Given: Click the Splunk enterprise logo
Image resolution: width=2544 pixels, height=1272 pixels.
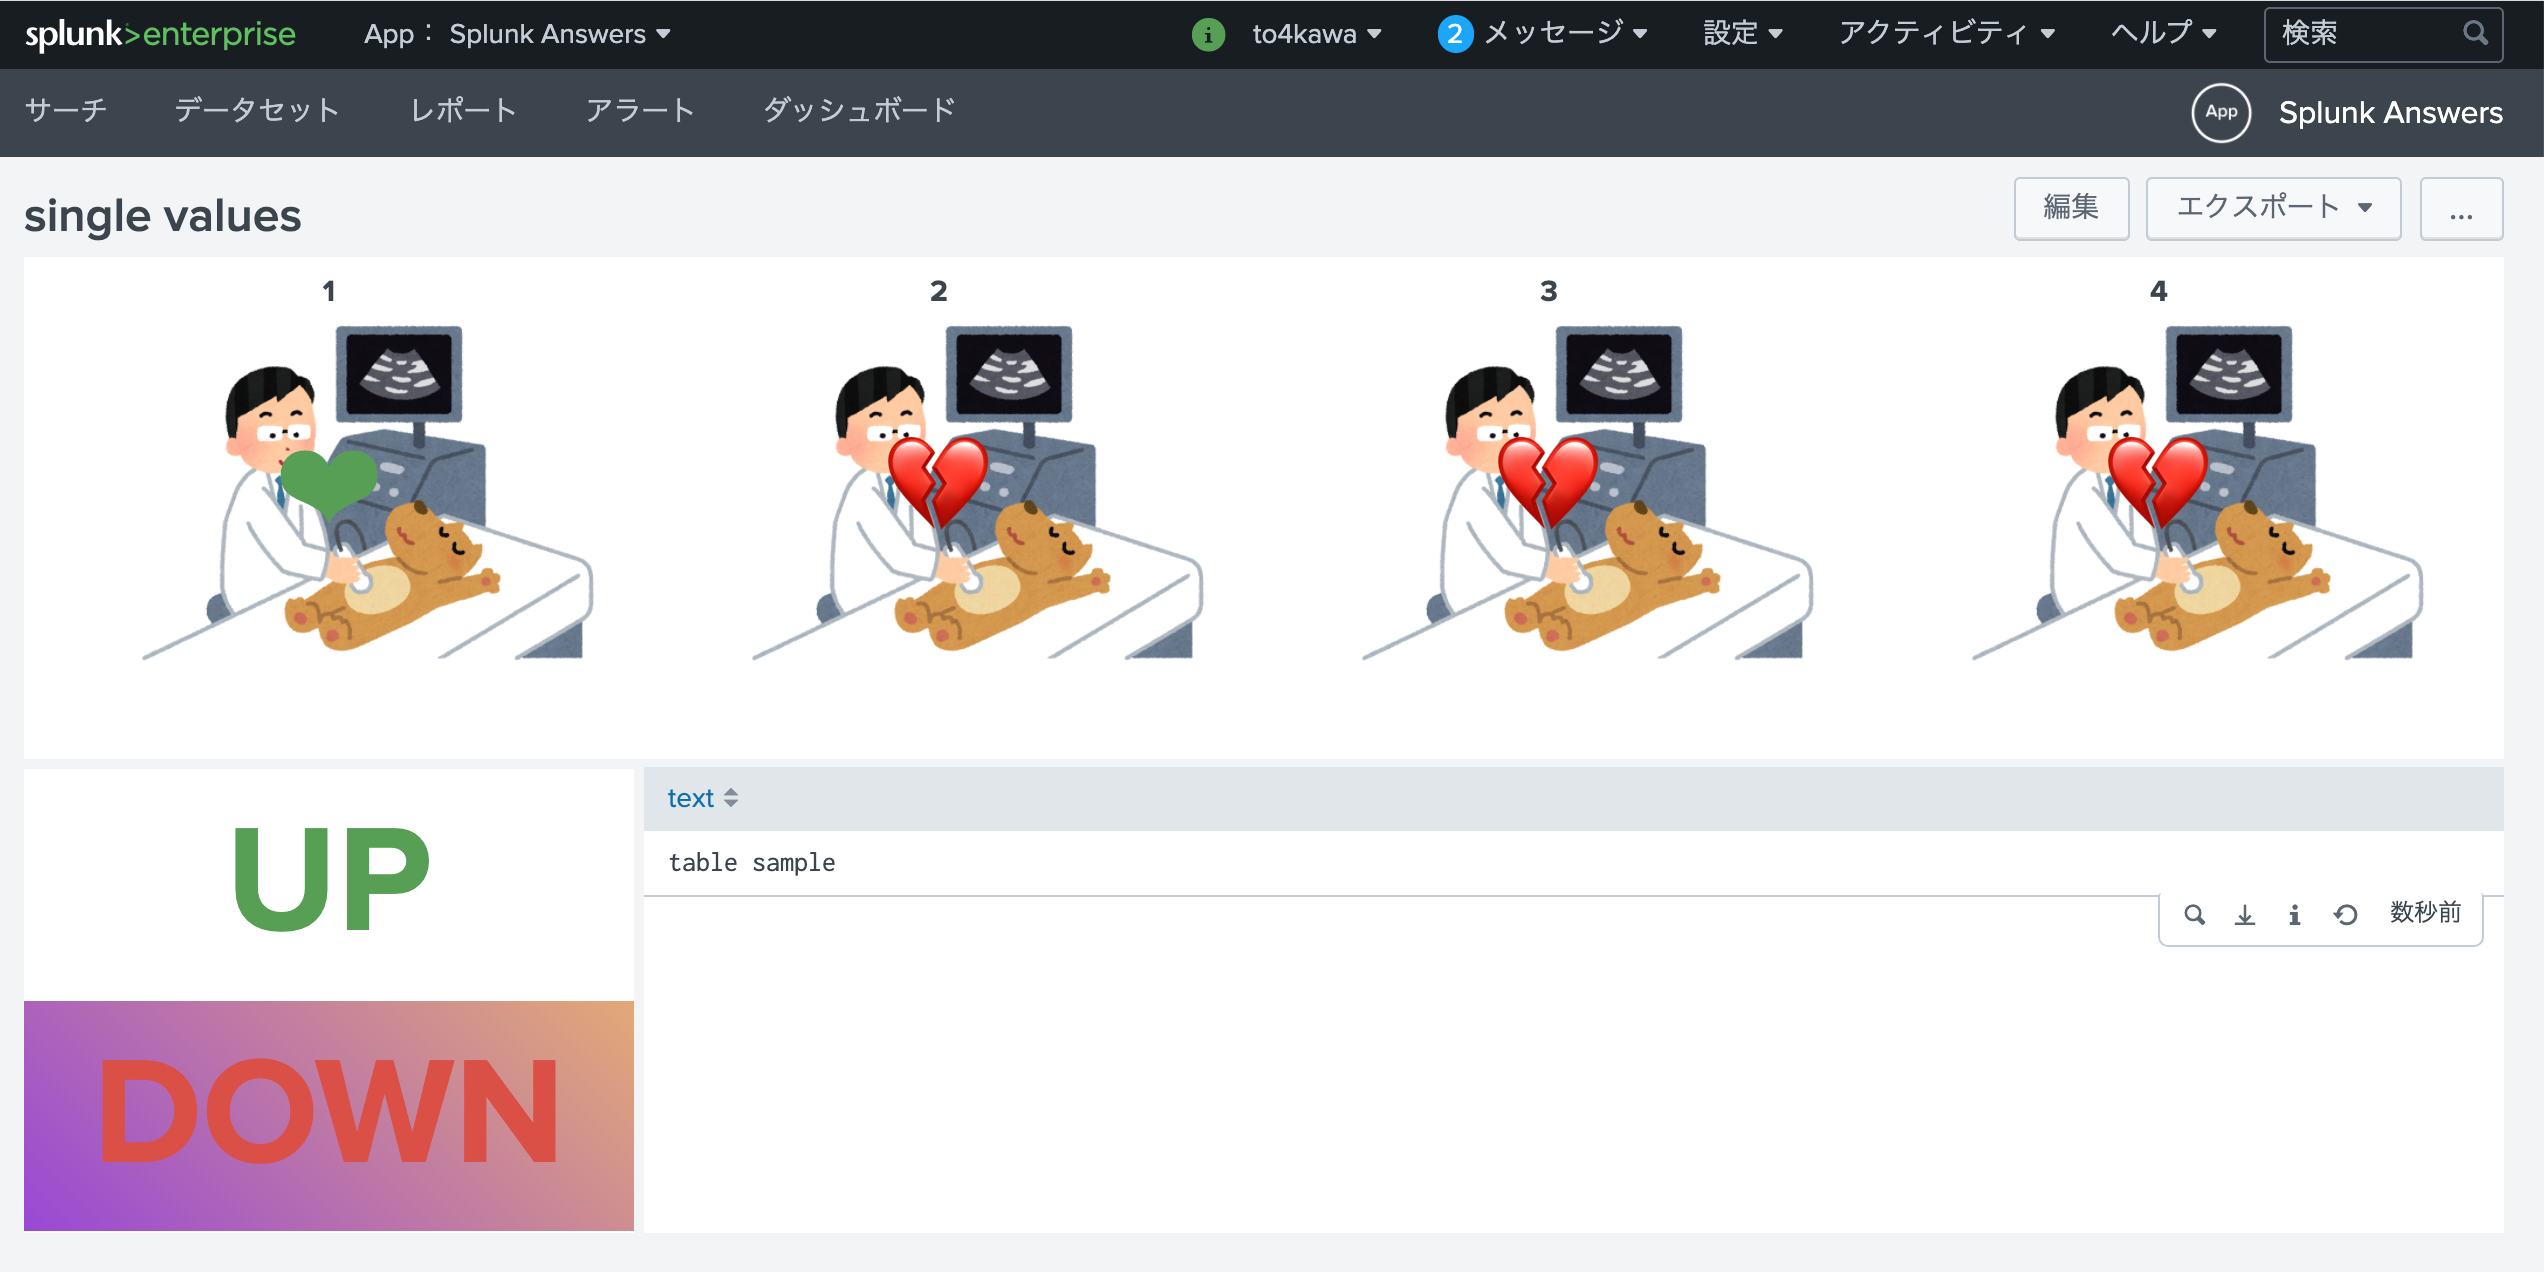Looking at the screenshot, I should (x=160, y=33).
